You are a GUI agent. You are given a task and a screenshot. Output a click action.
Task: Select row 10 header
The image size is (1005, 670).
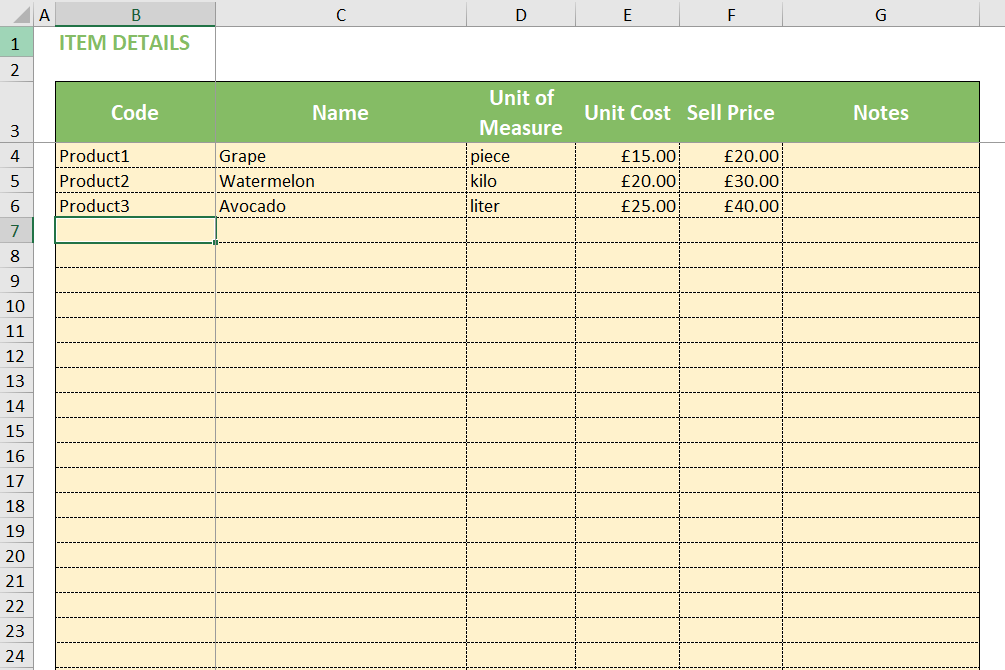16,306
